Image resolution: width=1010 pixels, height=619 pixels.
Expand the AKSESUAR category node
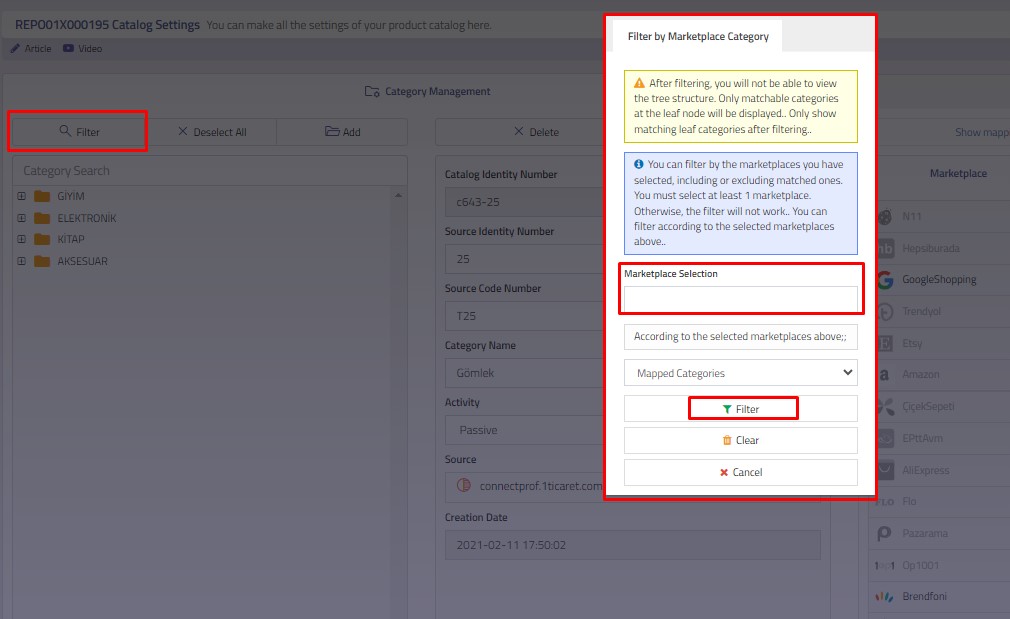22,261
